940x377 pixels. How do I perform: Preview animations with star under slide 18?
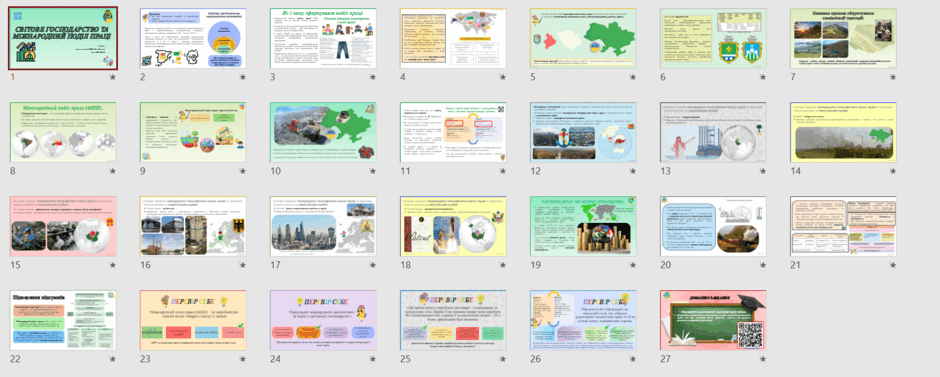click(502, 266)
